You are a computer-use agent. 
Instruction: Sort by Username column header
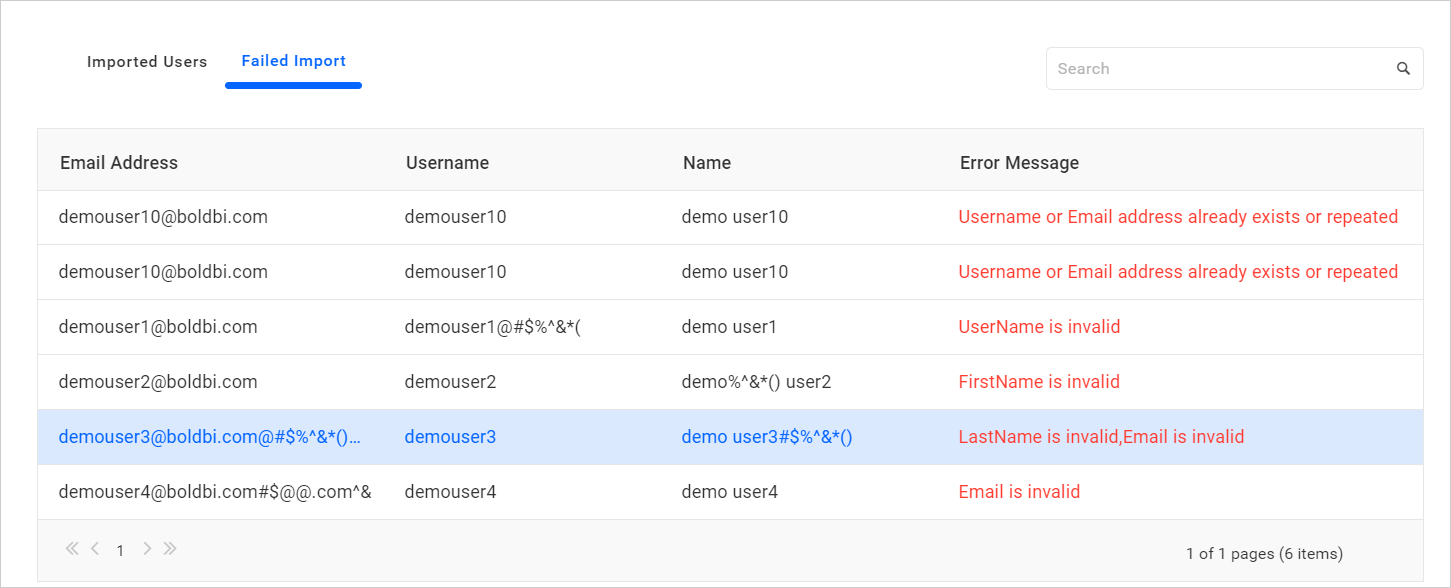click(447, 163)
